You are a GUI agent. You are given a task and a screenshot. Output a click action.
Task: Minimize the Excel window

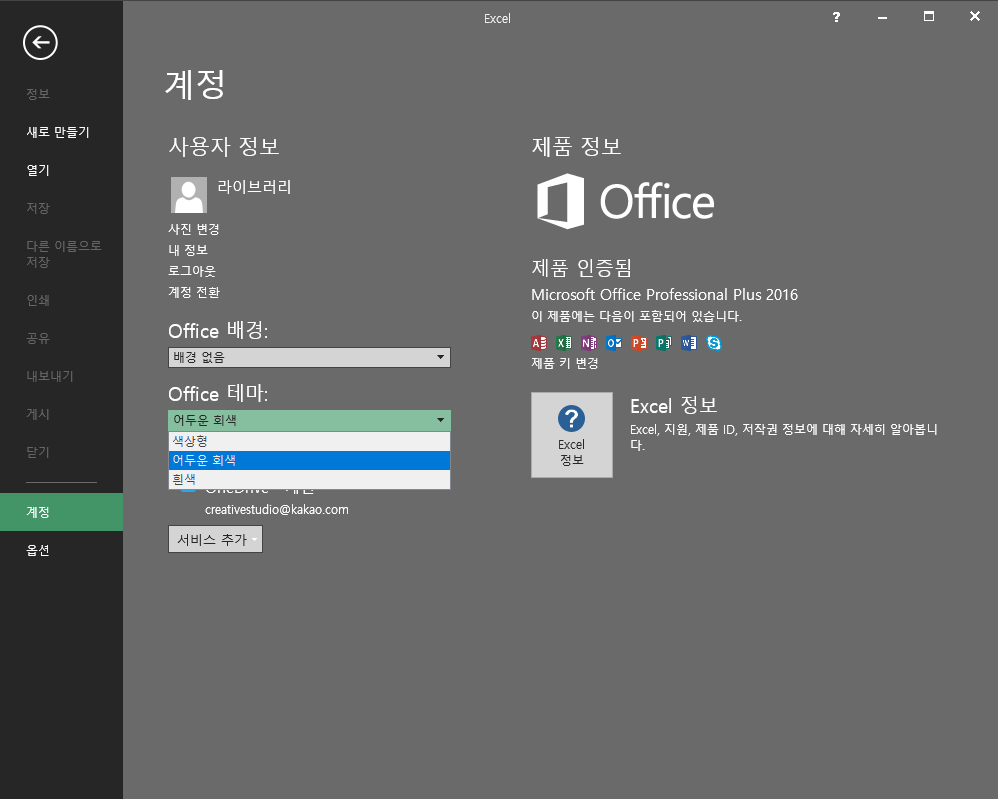pos(882,17)
